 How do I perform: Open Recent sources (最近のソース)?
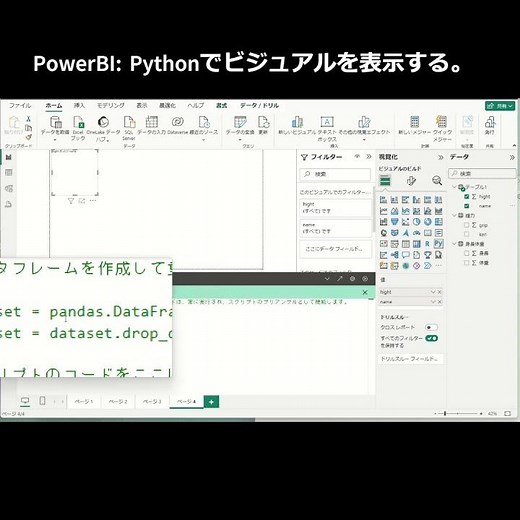pos(204,122)
